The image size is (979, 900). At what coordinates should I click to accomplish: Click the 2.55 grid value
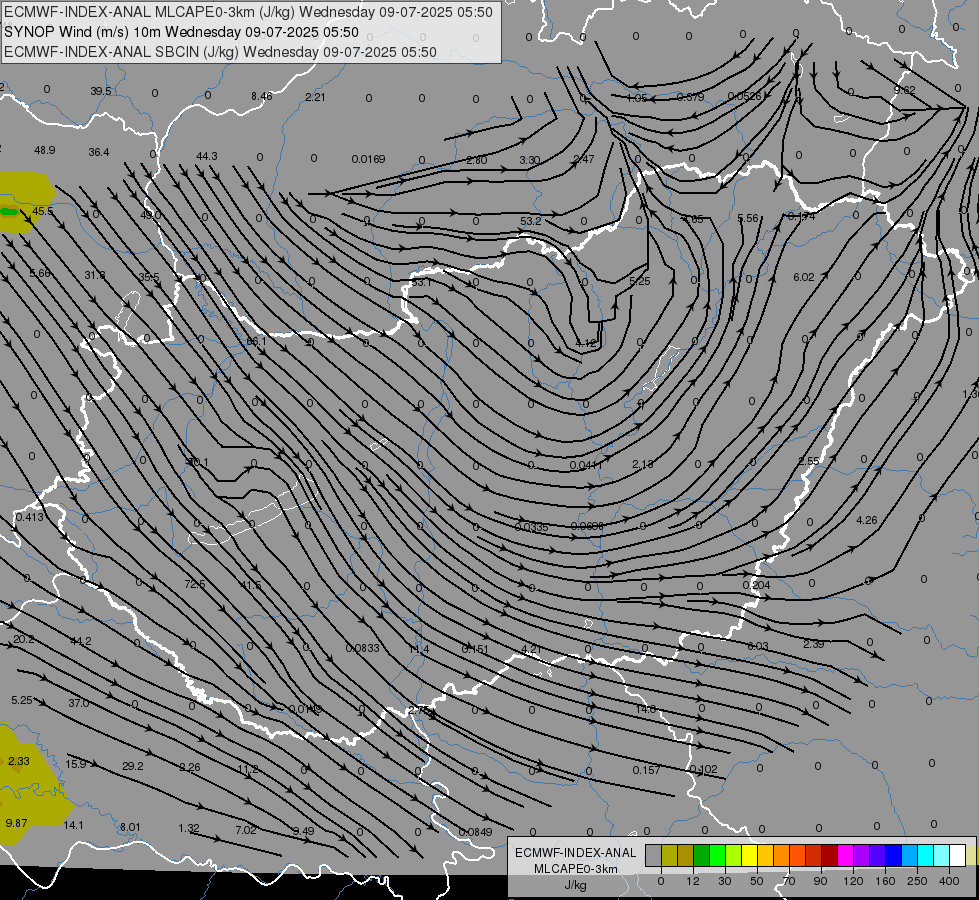click(809, 461)
